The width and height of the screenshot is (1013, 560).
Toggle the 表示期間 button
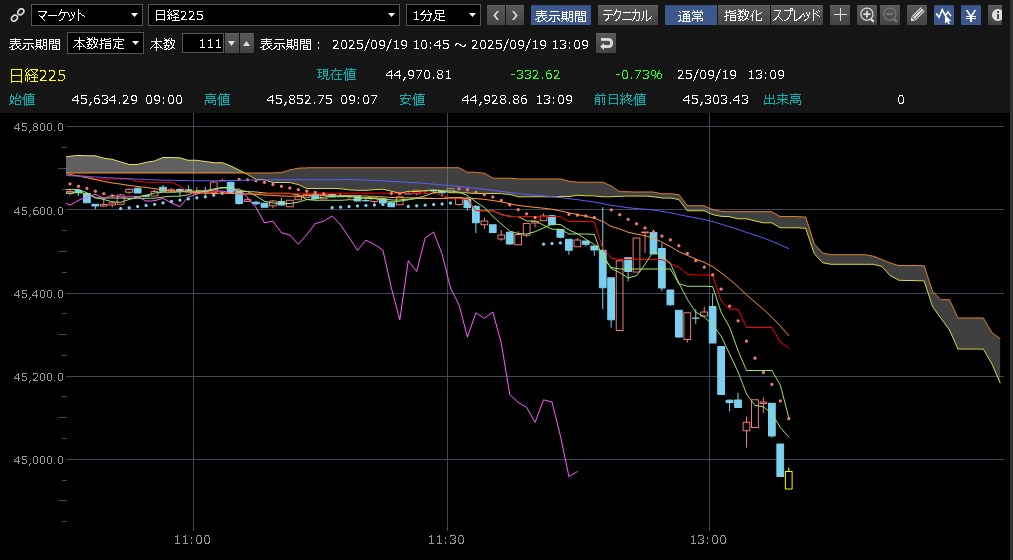[561, 16]
